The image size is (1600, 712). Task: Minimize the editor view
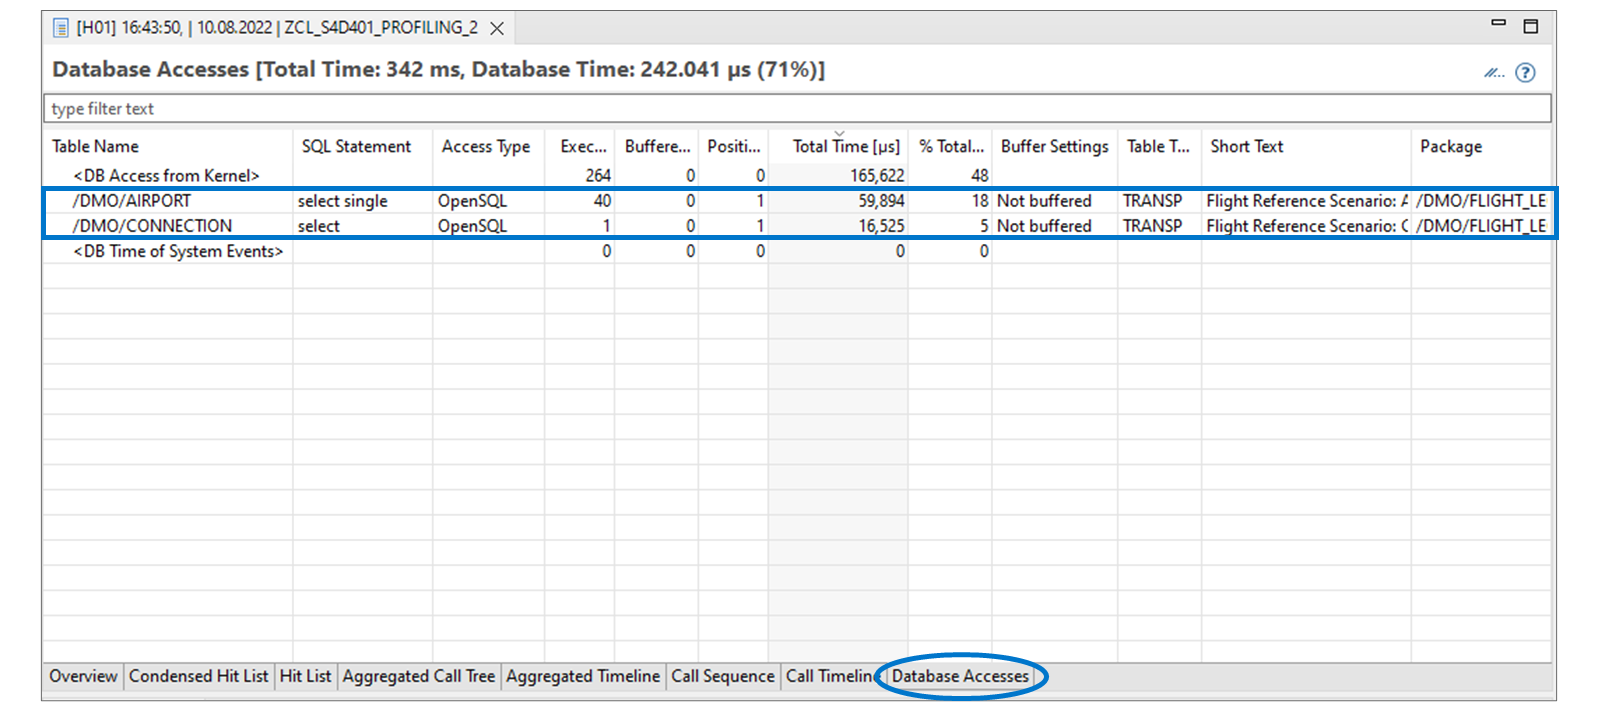(1498, 23)
